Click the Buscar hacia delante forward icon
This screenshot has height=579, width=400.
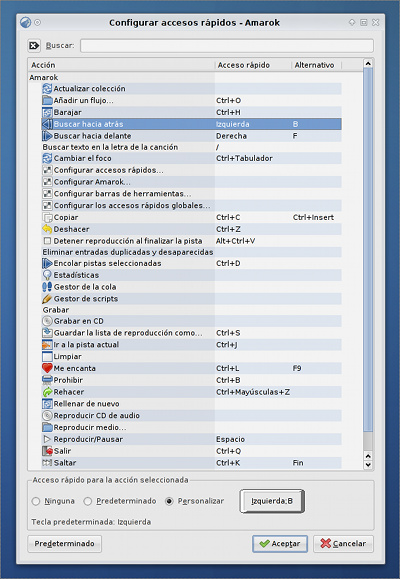point(47,136)
